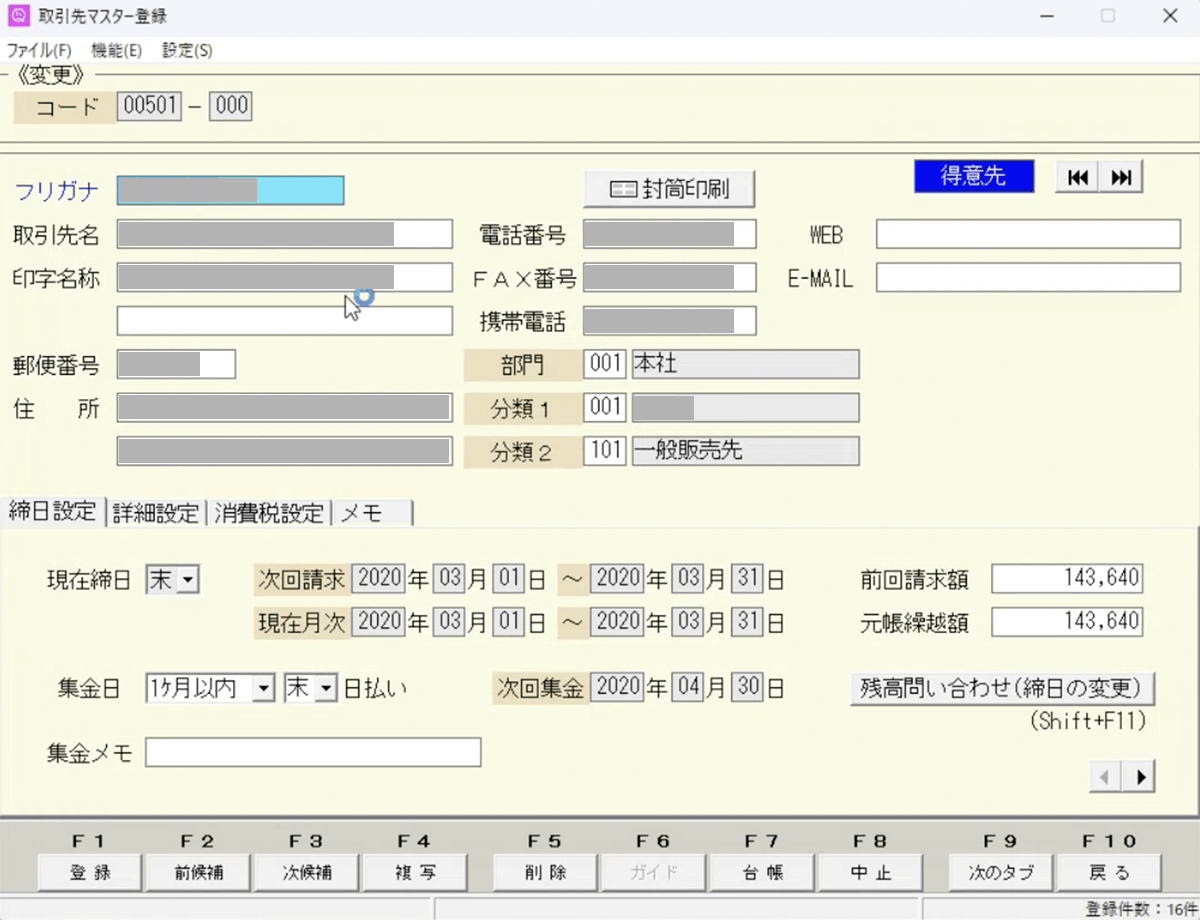Click 残高問い合わせ(締日の変更) button

[x=1003, y=688]
